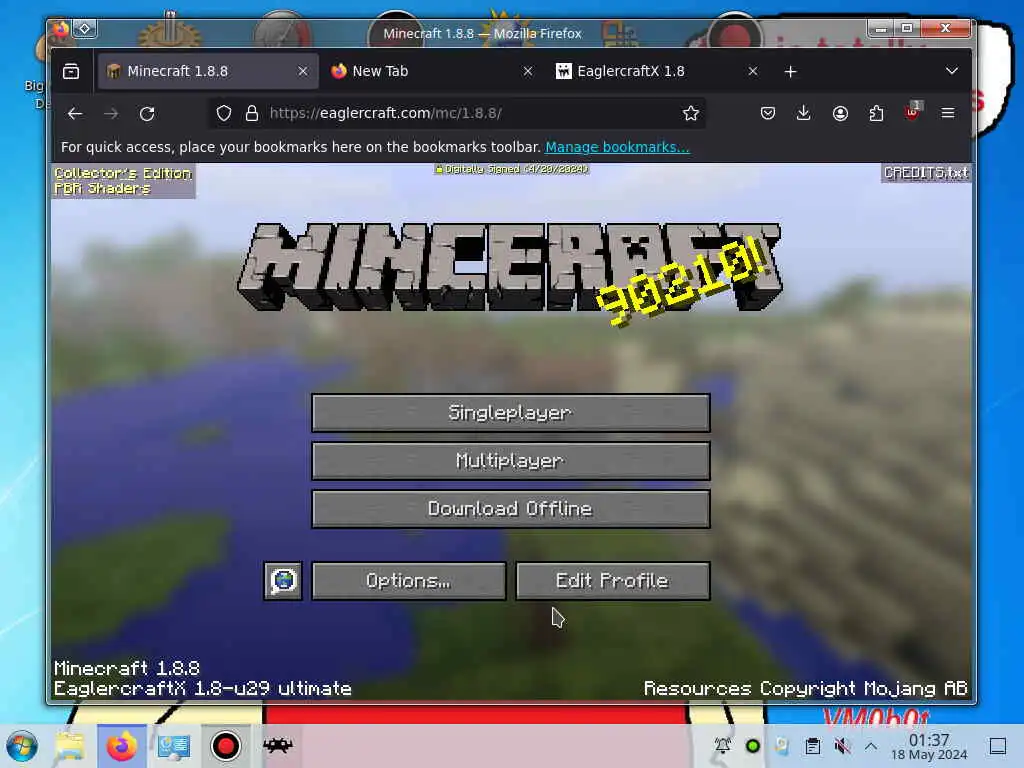Click Resources Copyright Mojang AB text
1024x768 pixels.
tap(805, 688)
